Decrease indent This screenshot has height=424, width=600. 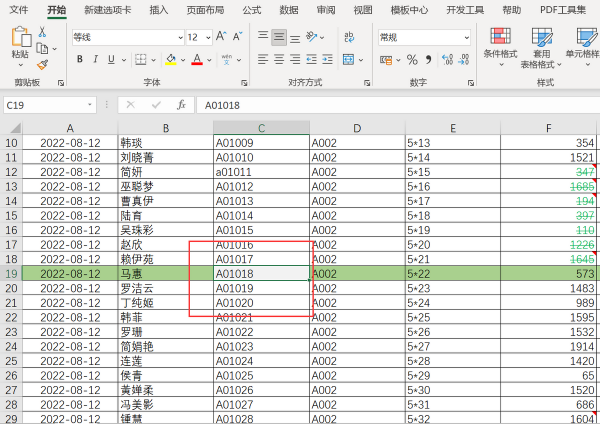pyautogui.click(x=311, y=59)
